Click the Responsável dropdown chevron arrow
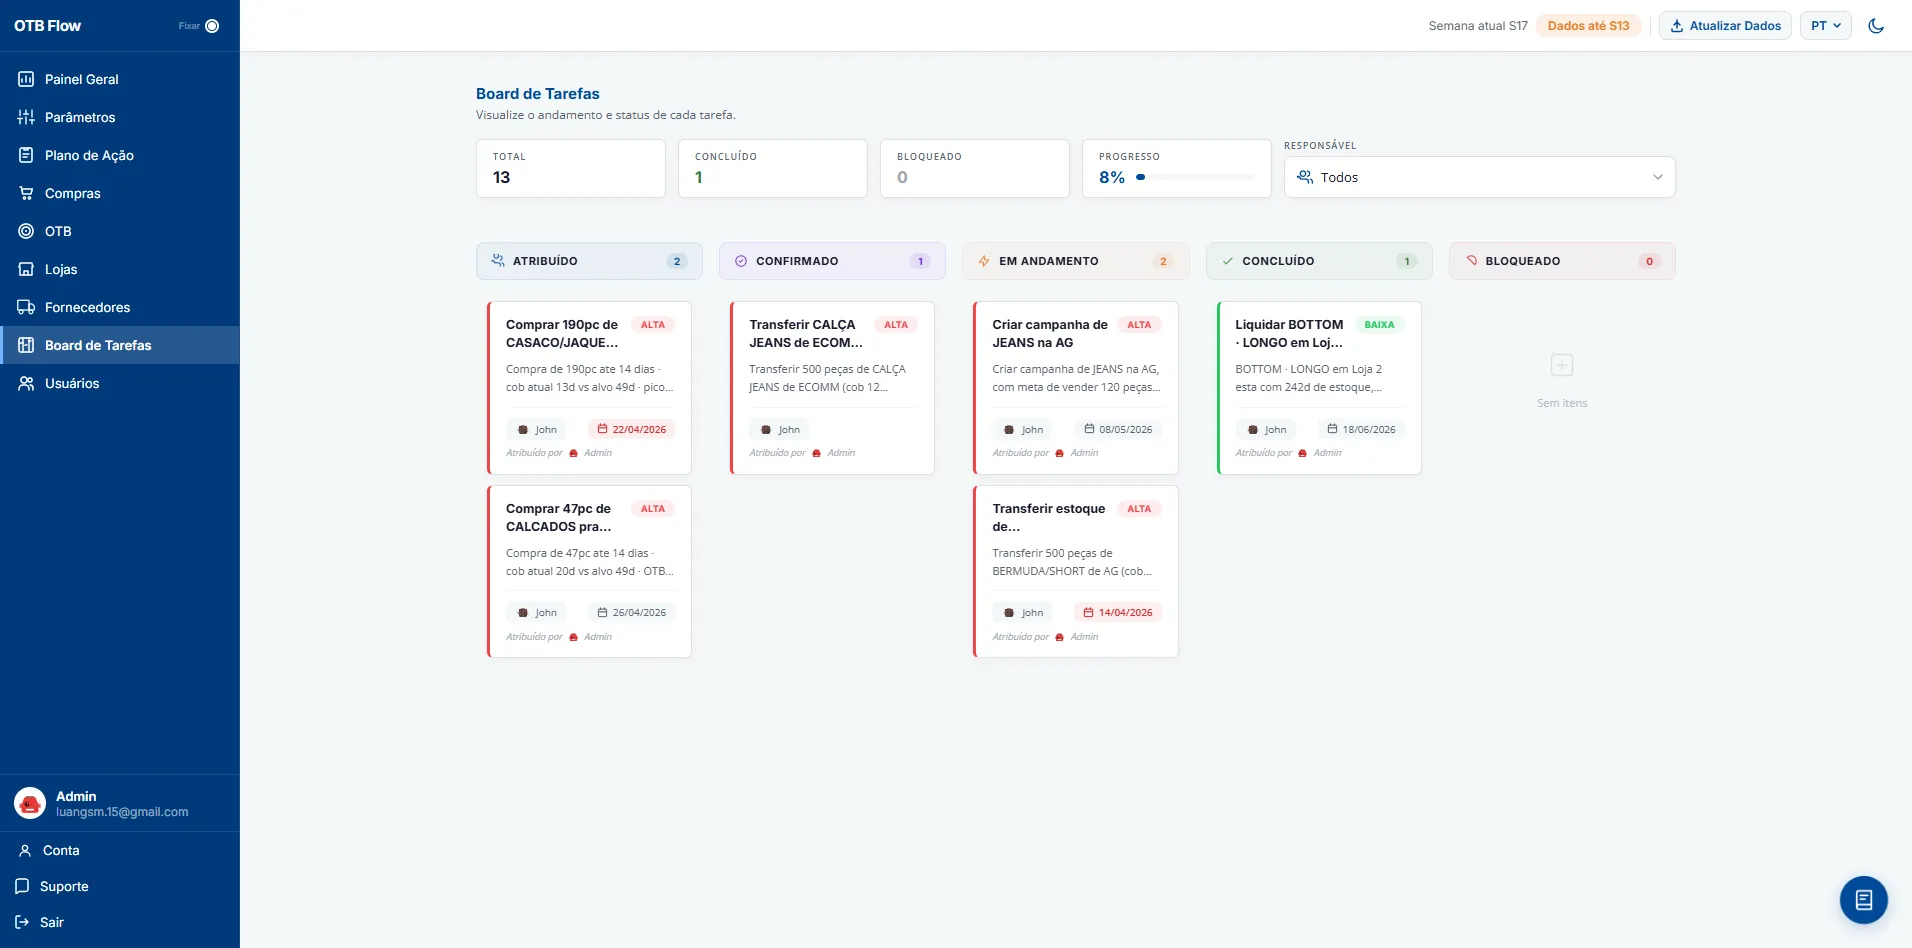This screenshot has width=1912, height=948. (x=1657, y=177)
